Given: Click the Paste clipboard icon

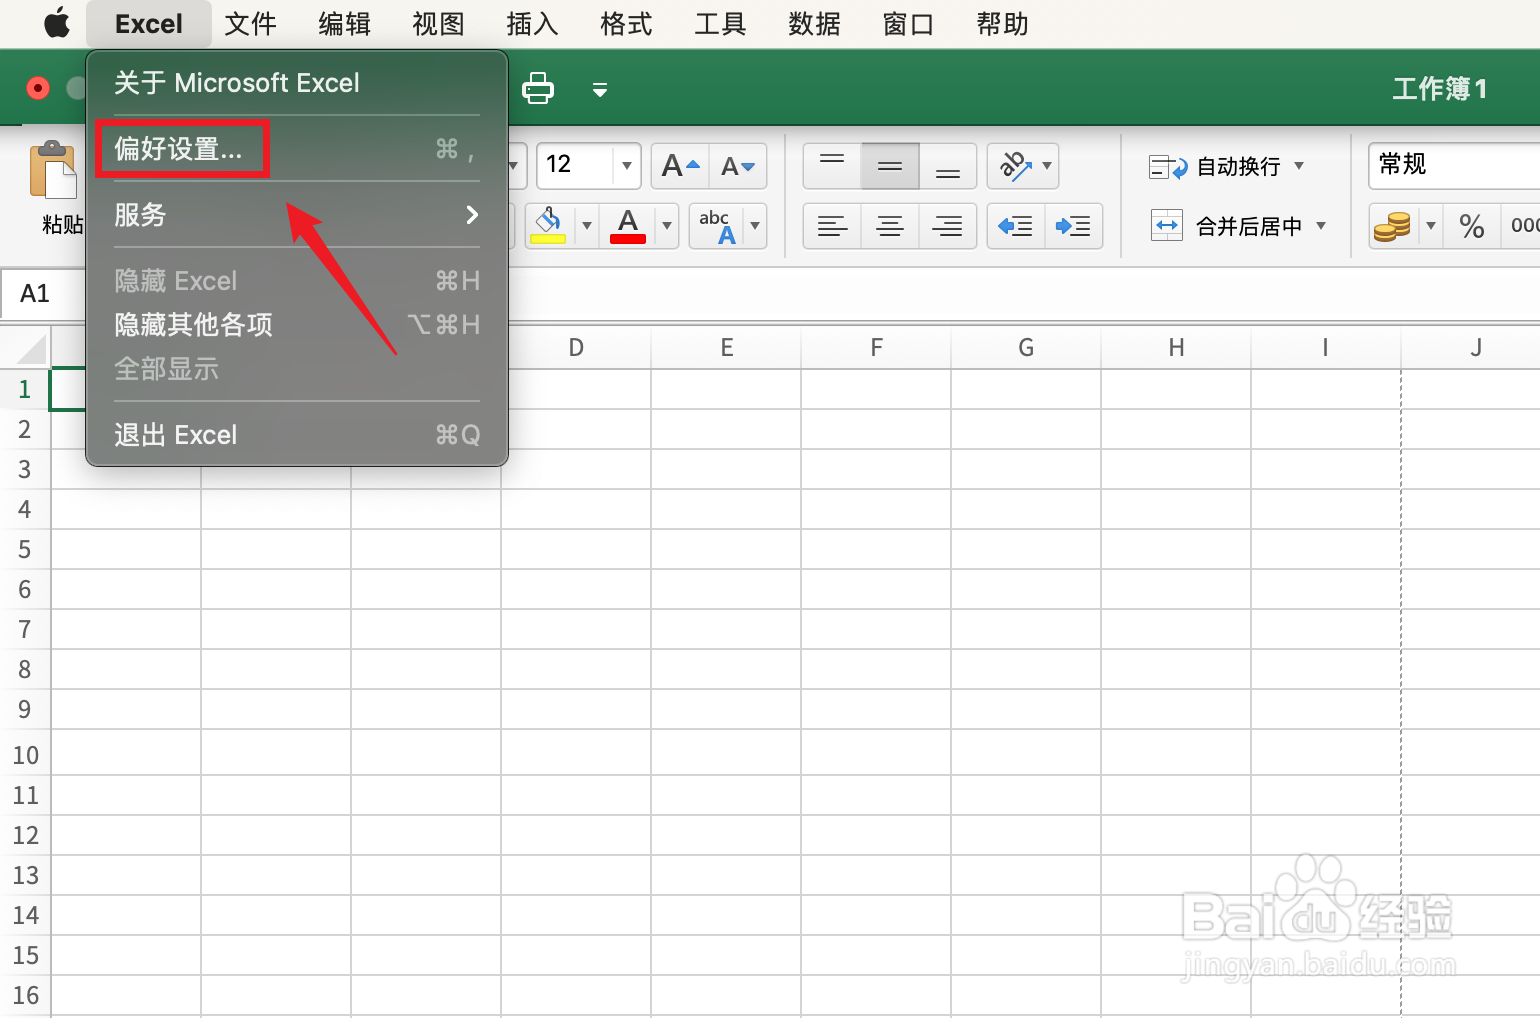Looking at the screenshot, I should pos(53,169).
